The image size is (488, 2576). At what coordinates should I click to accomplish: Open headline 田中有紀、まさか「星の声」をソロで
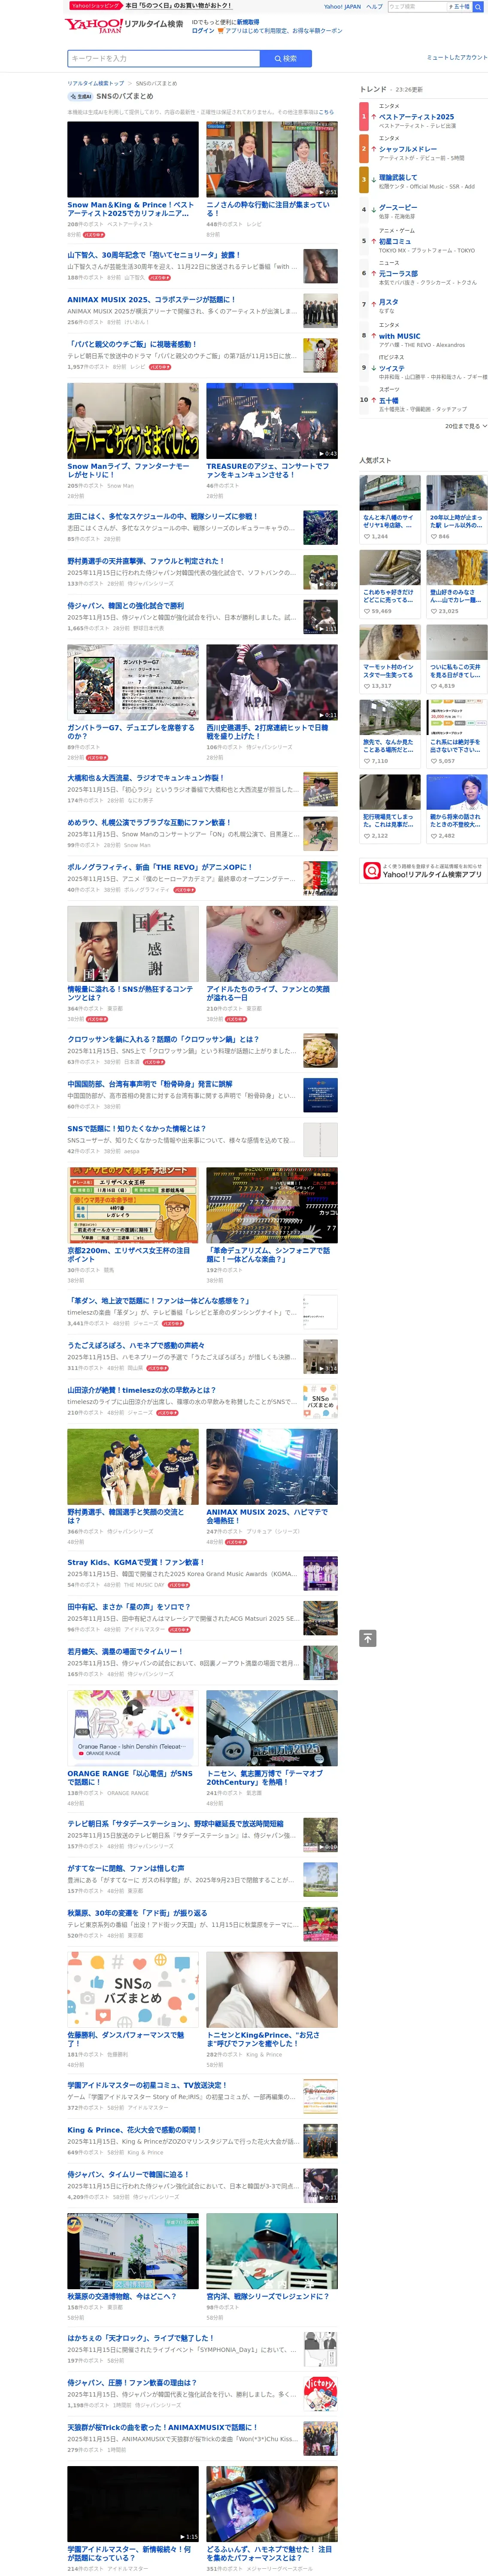pos(129,1607)
